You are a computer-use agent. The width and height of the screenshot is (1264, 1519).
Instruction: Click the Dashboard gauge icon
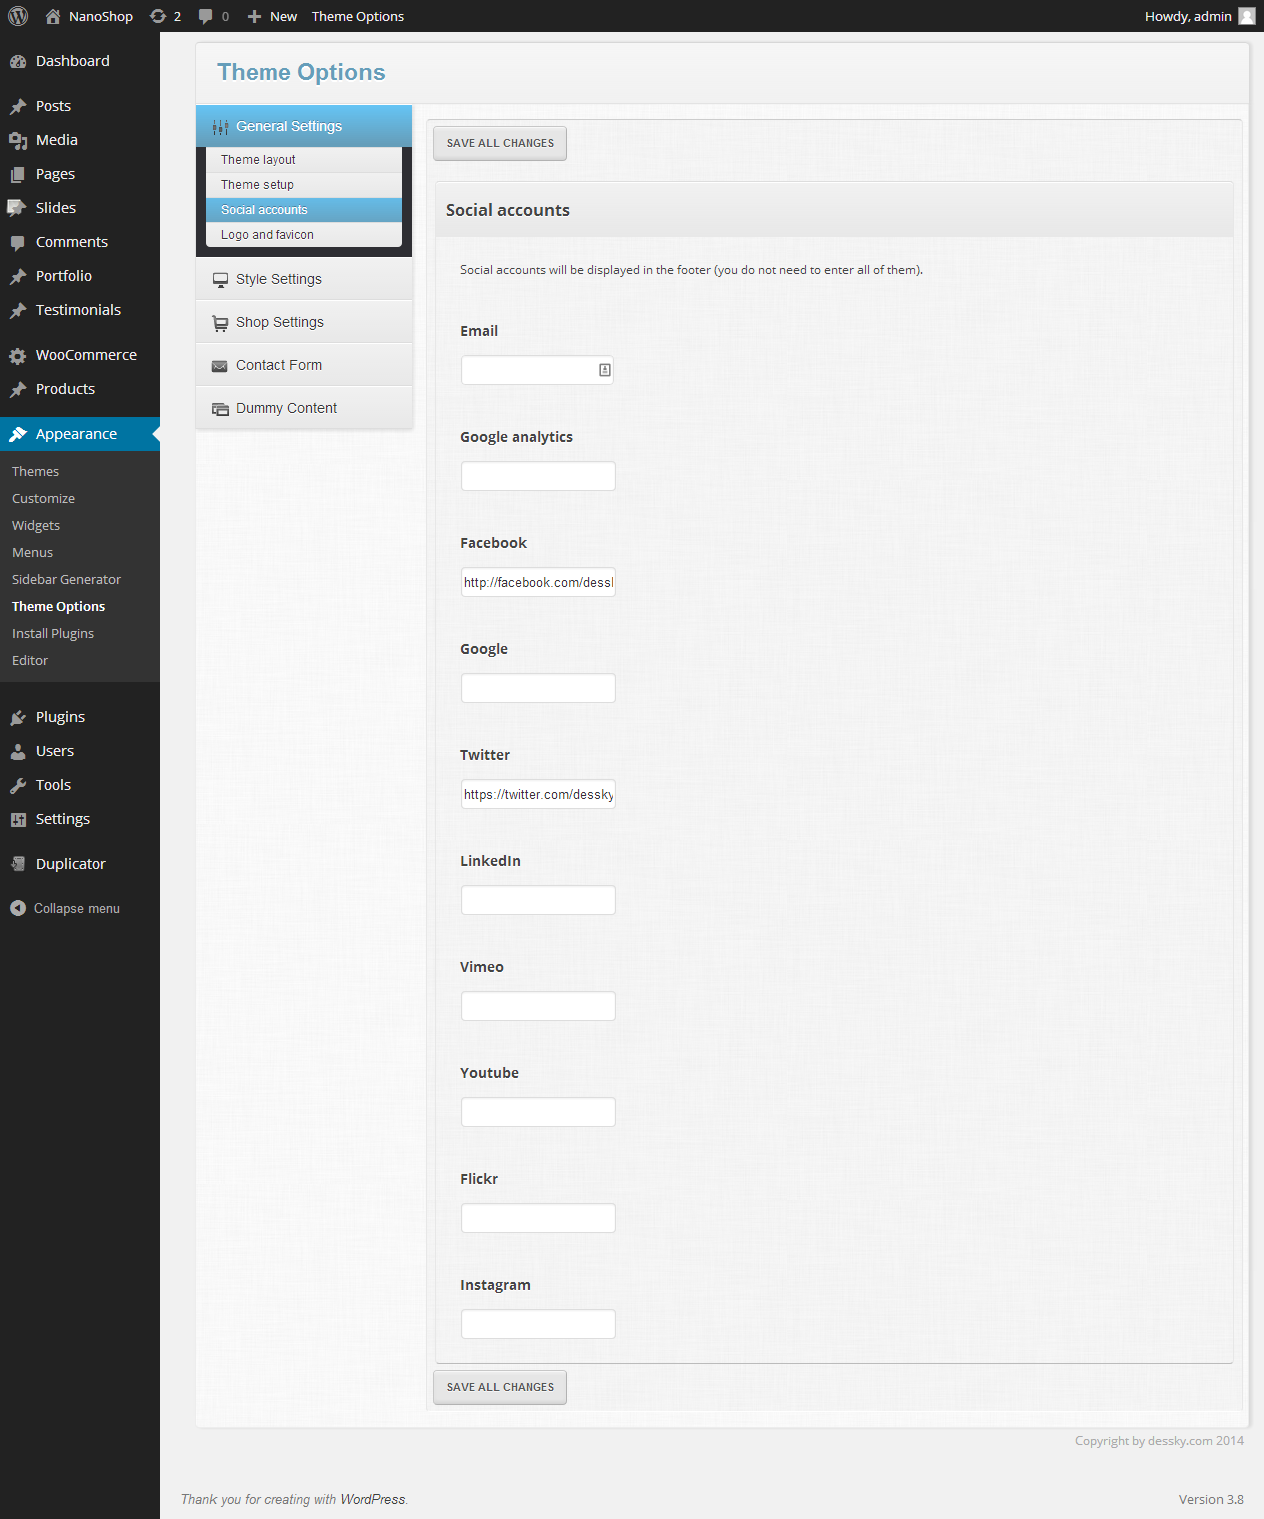pyautogui.click(x=18, y=61)
